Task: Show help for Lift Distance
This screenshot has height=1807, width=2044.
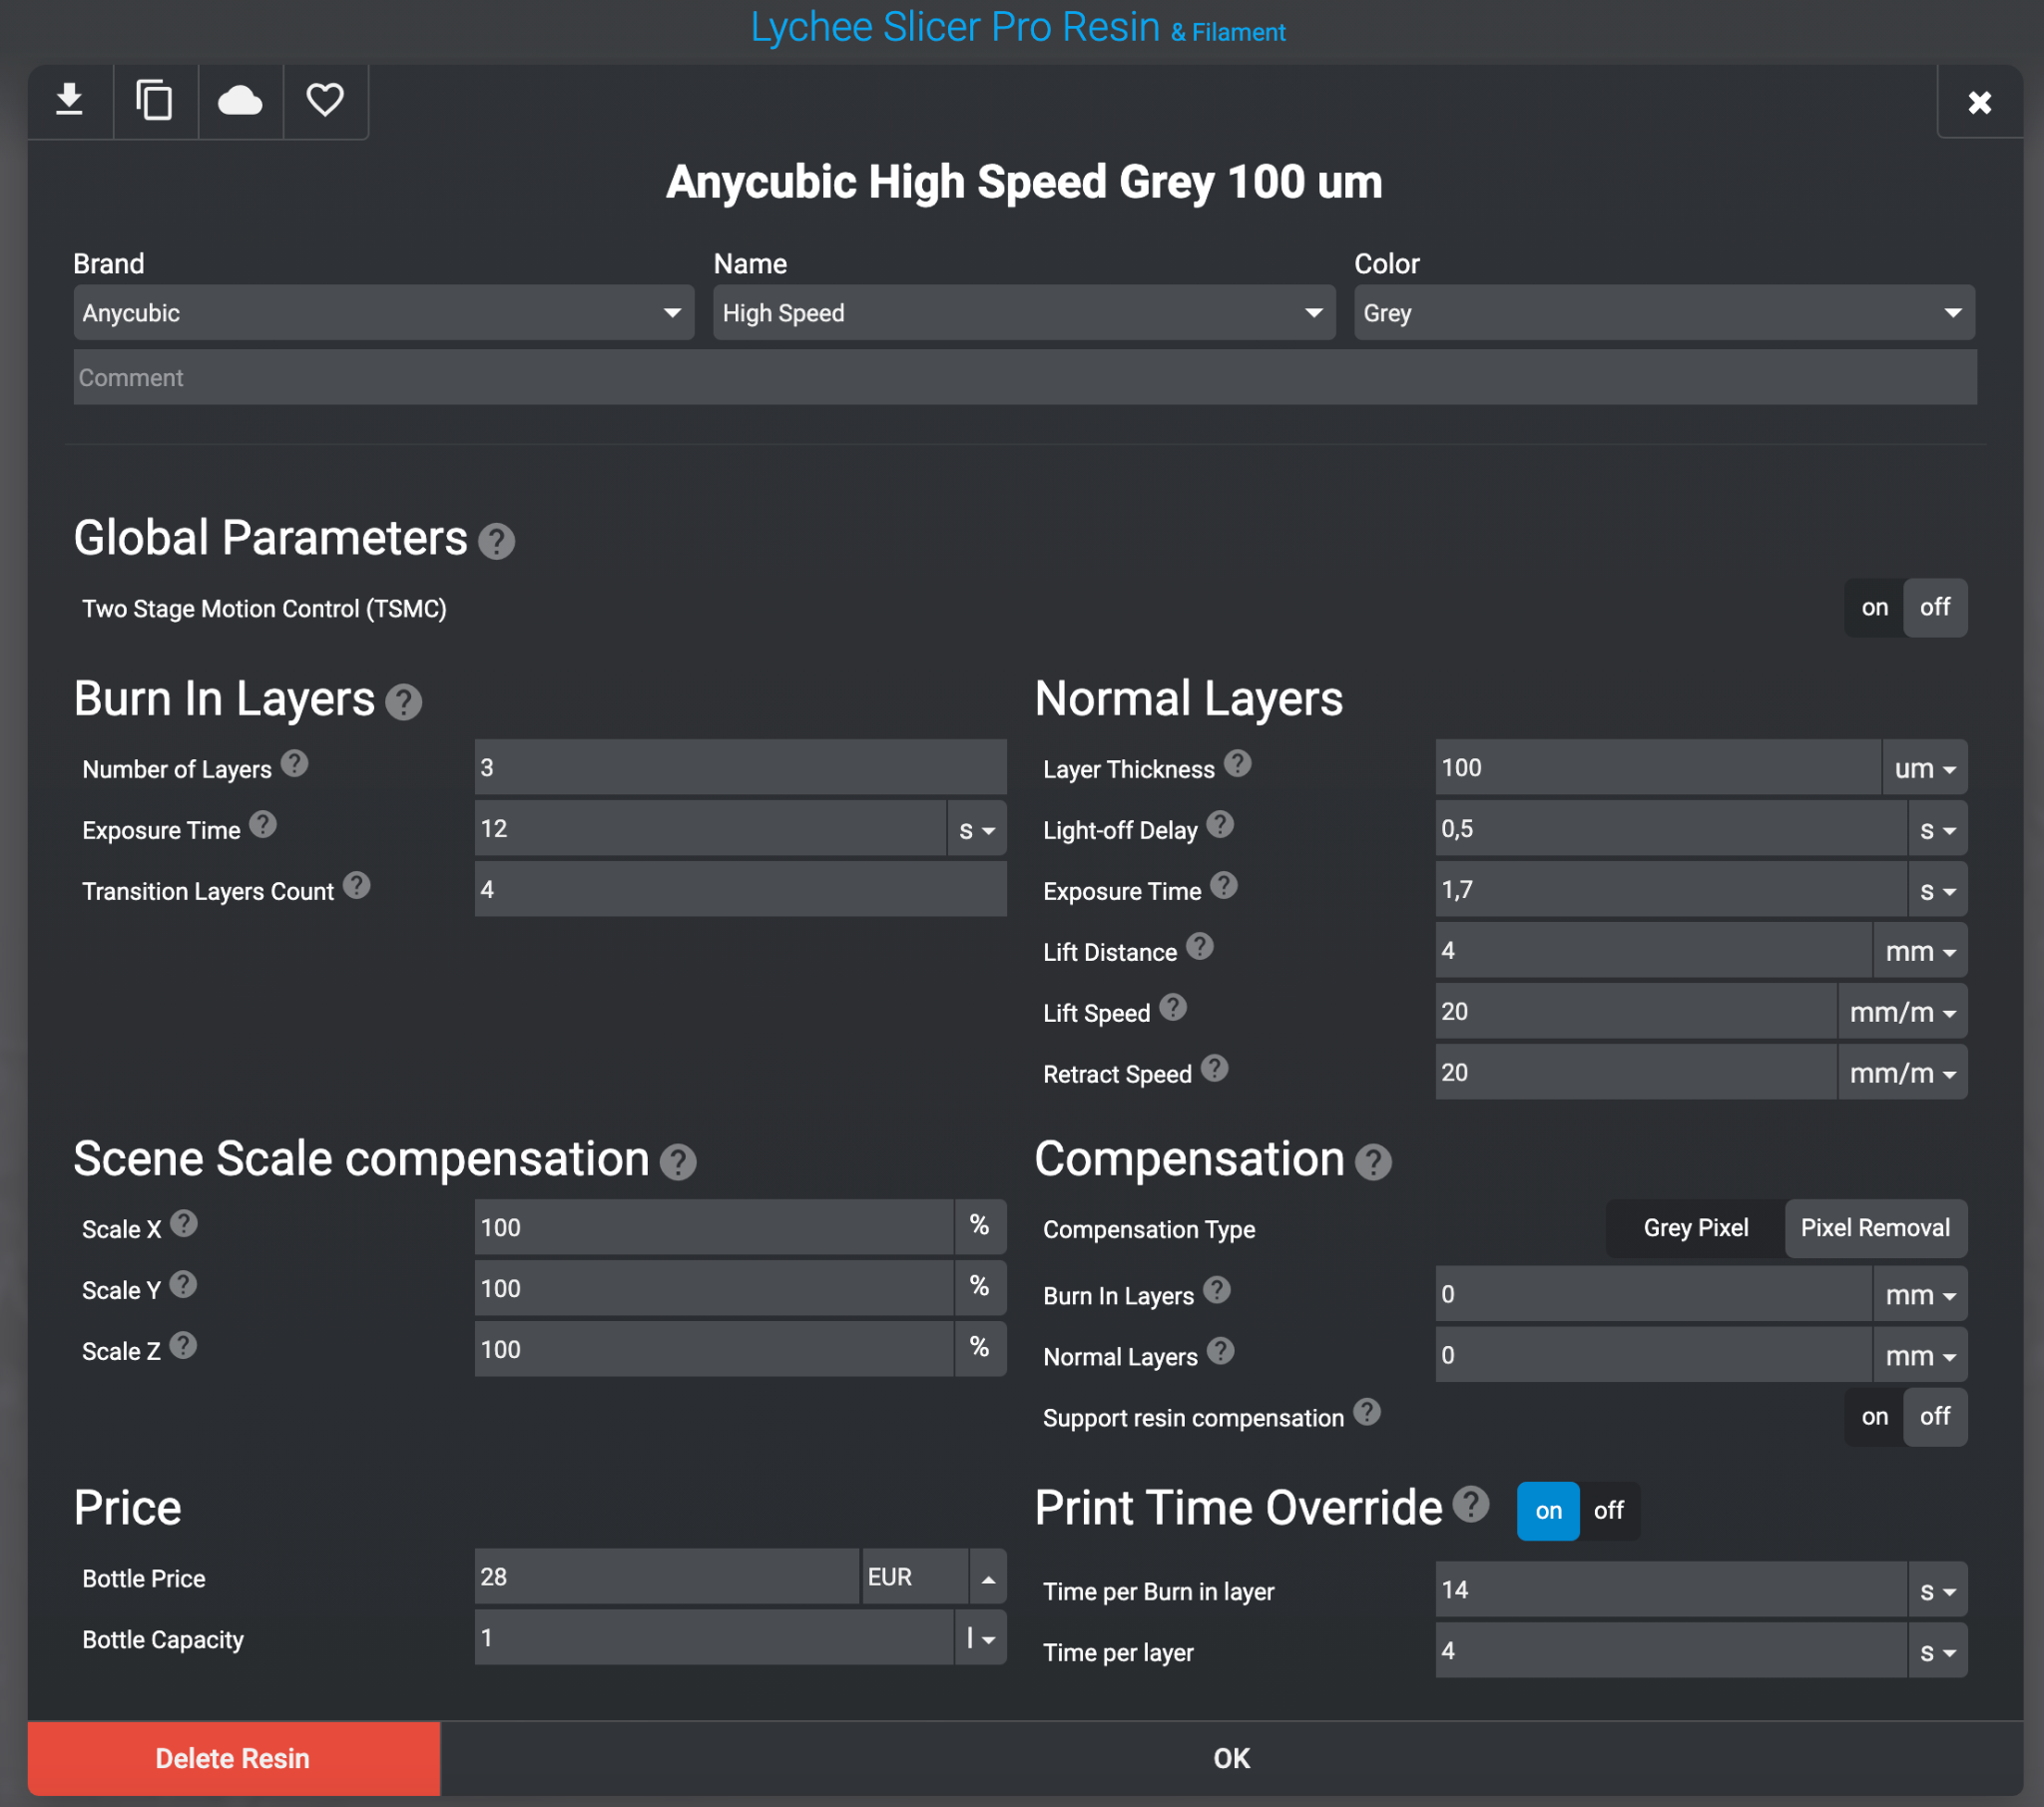Action: click(1200, 946)
